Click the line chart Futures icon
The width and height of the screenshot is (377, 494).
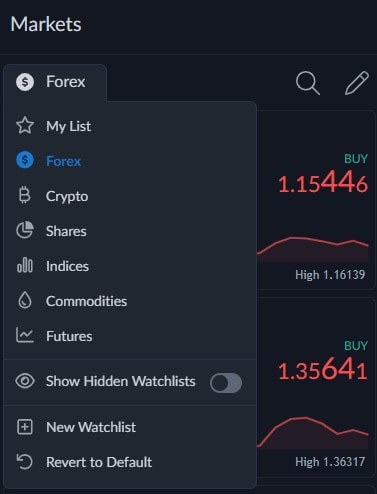coord(25,335)
